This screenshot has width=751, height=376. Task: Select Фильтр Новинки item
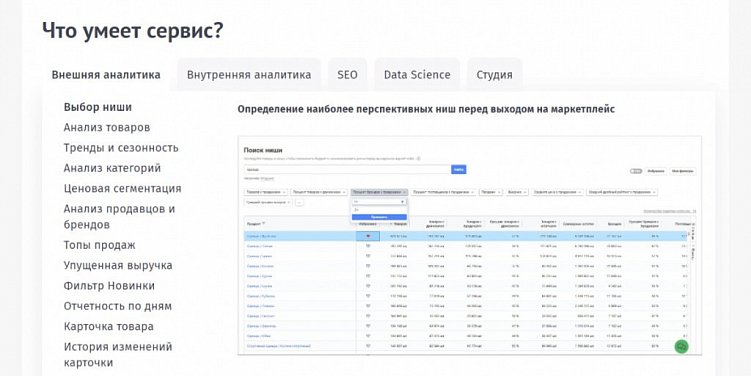[x=109, y=286]
